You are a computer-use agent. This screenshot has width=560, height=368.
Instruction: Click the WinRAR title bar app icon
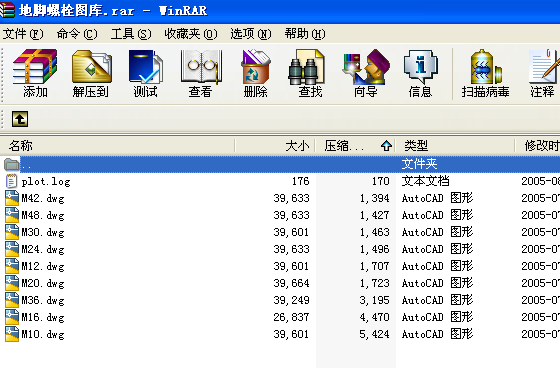[x=7, y=10]
